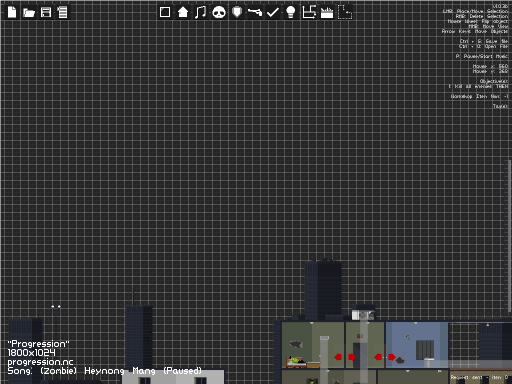512x384 pixels.
Task: Create a new level file
Action: pos(12,12)
